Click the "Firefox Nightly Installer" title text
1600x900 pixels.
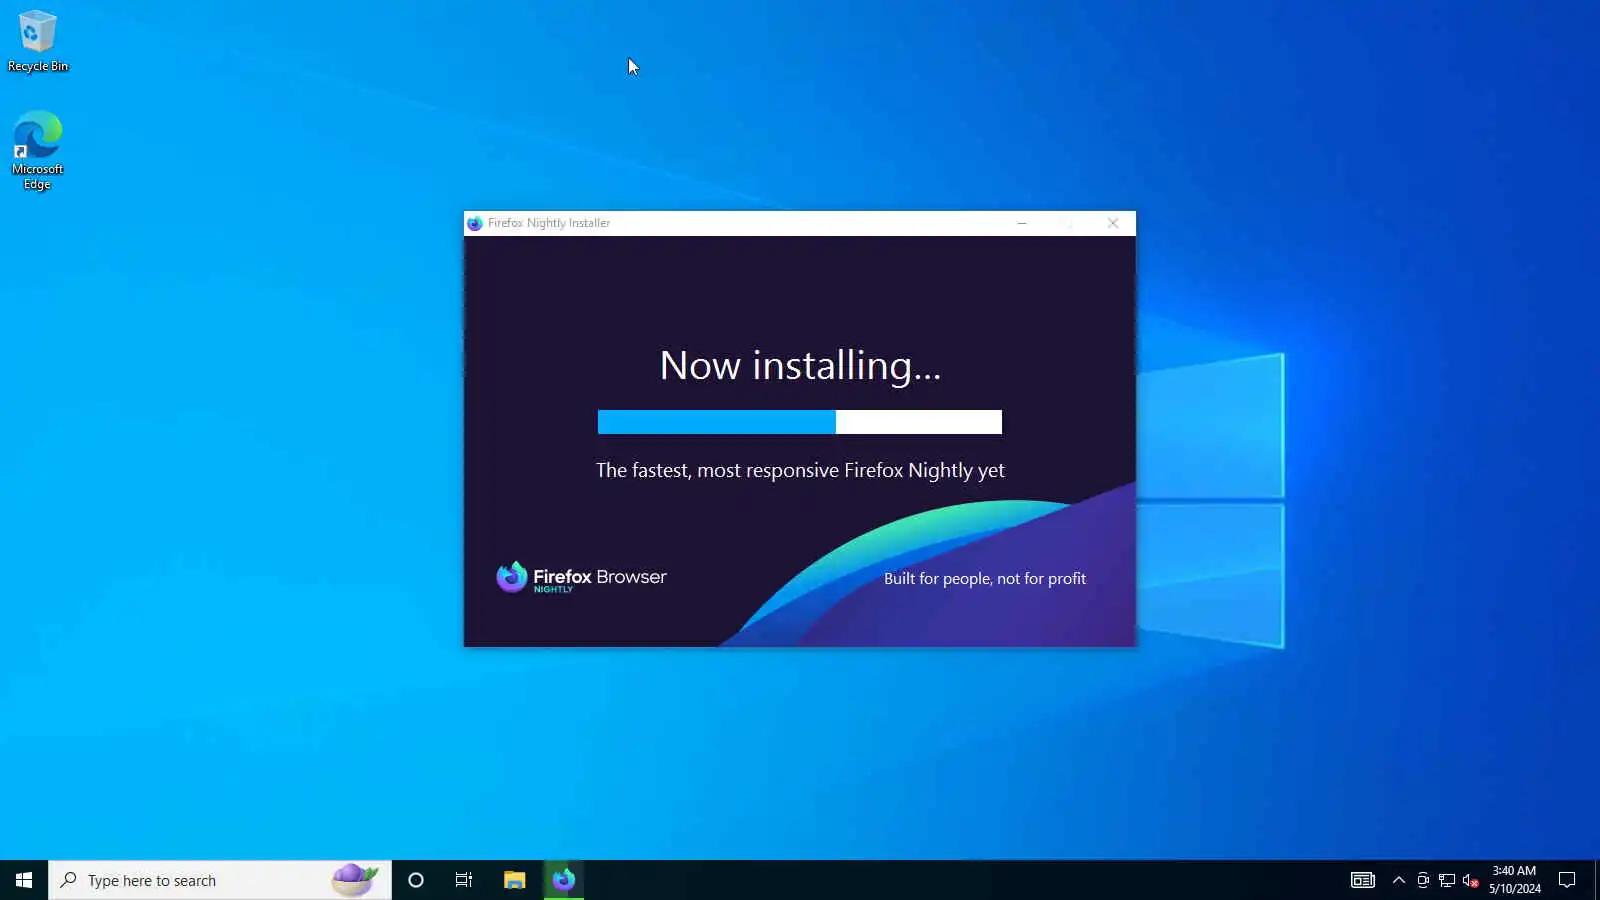point(549,223)
